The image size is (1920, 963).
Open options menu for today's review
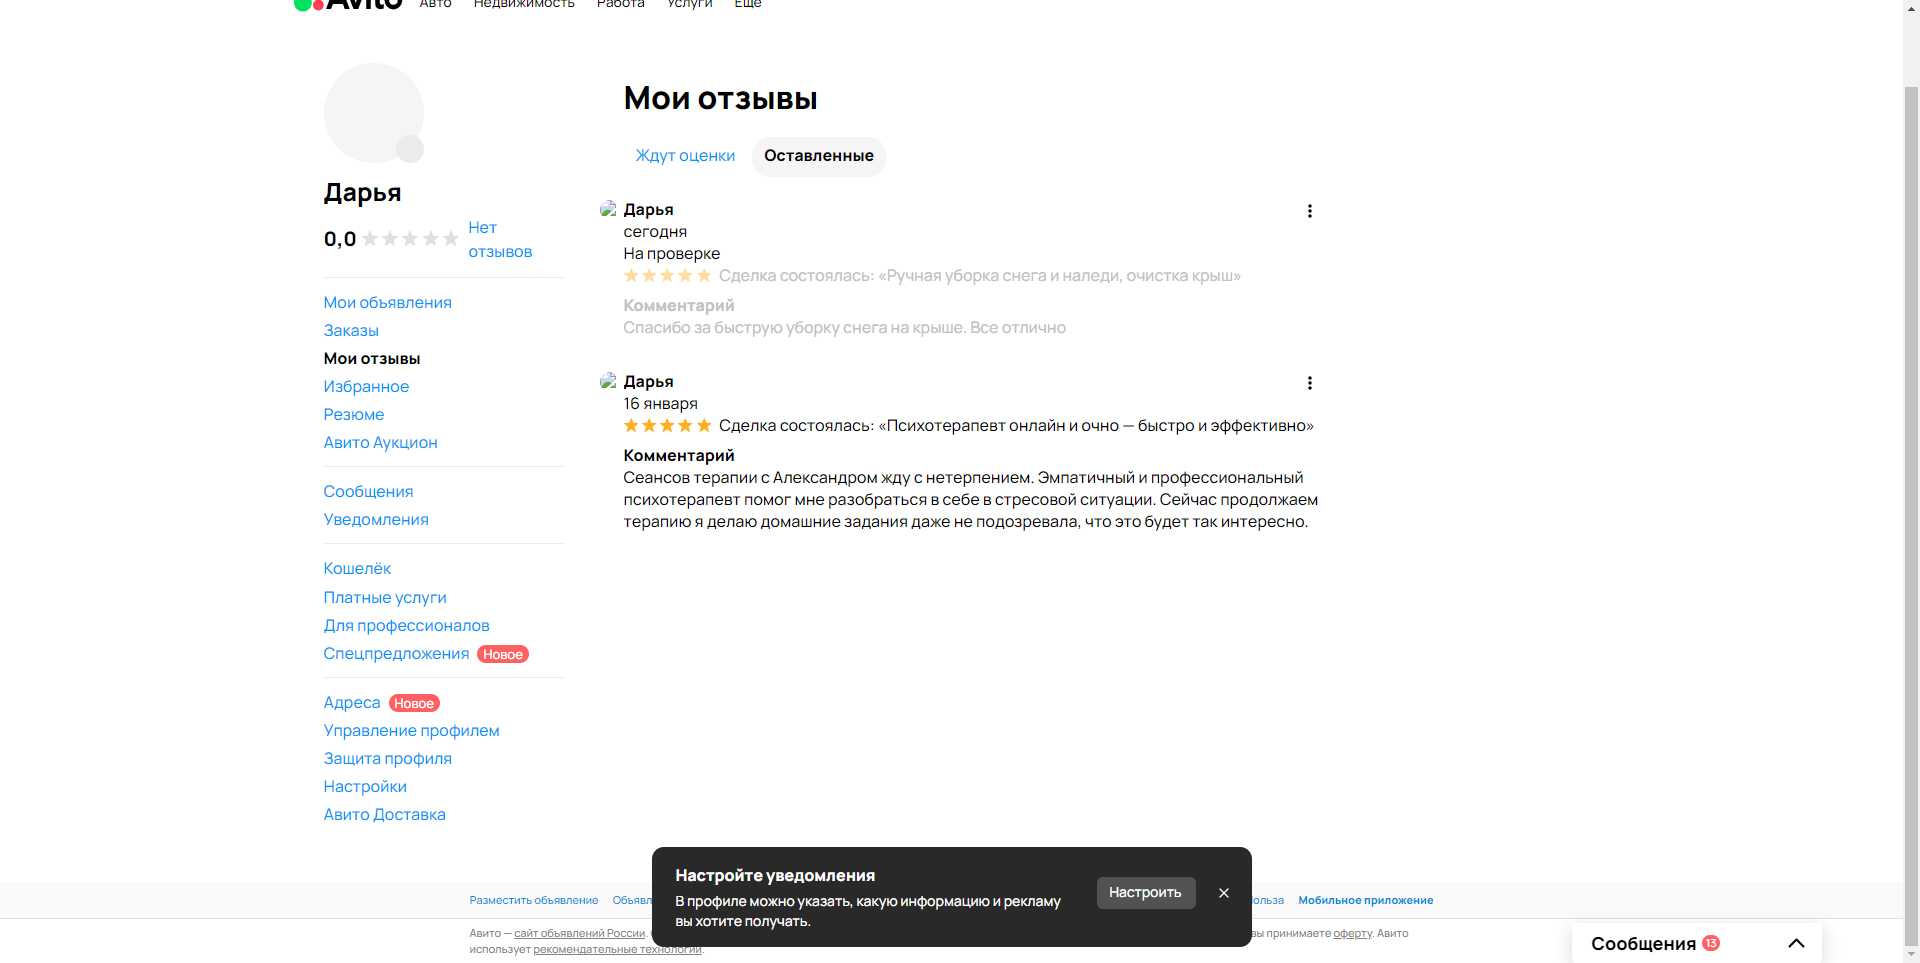(x=1309, y=211)
